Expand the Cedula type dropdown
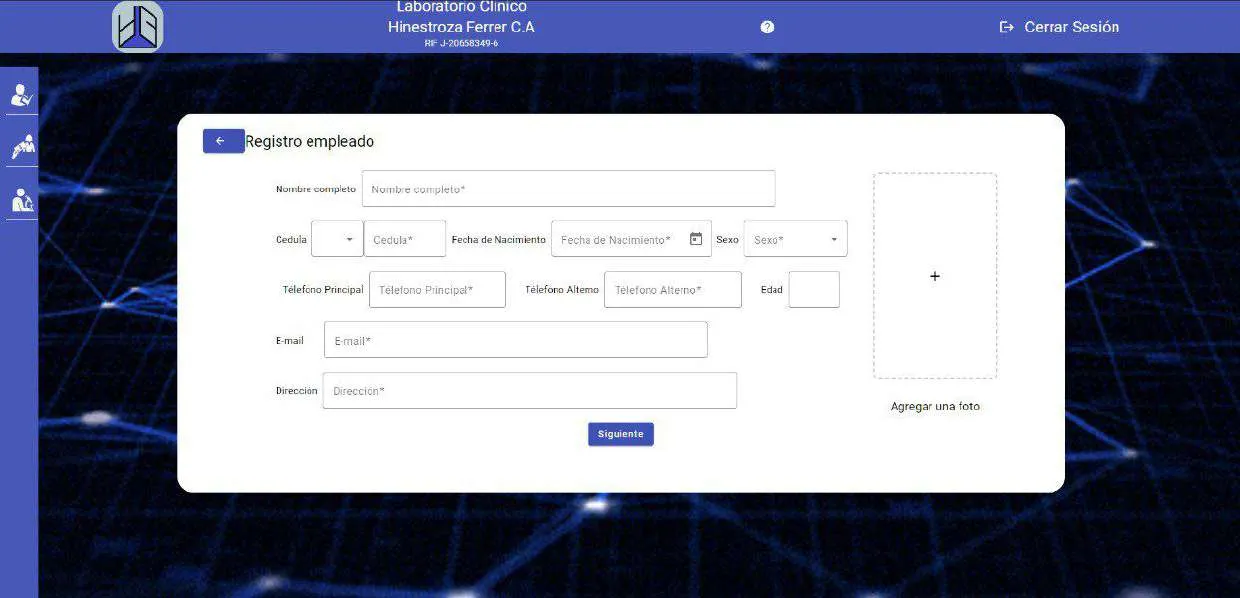This screenshot has width=1240, height=598. coord(337,239)
